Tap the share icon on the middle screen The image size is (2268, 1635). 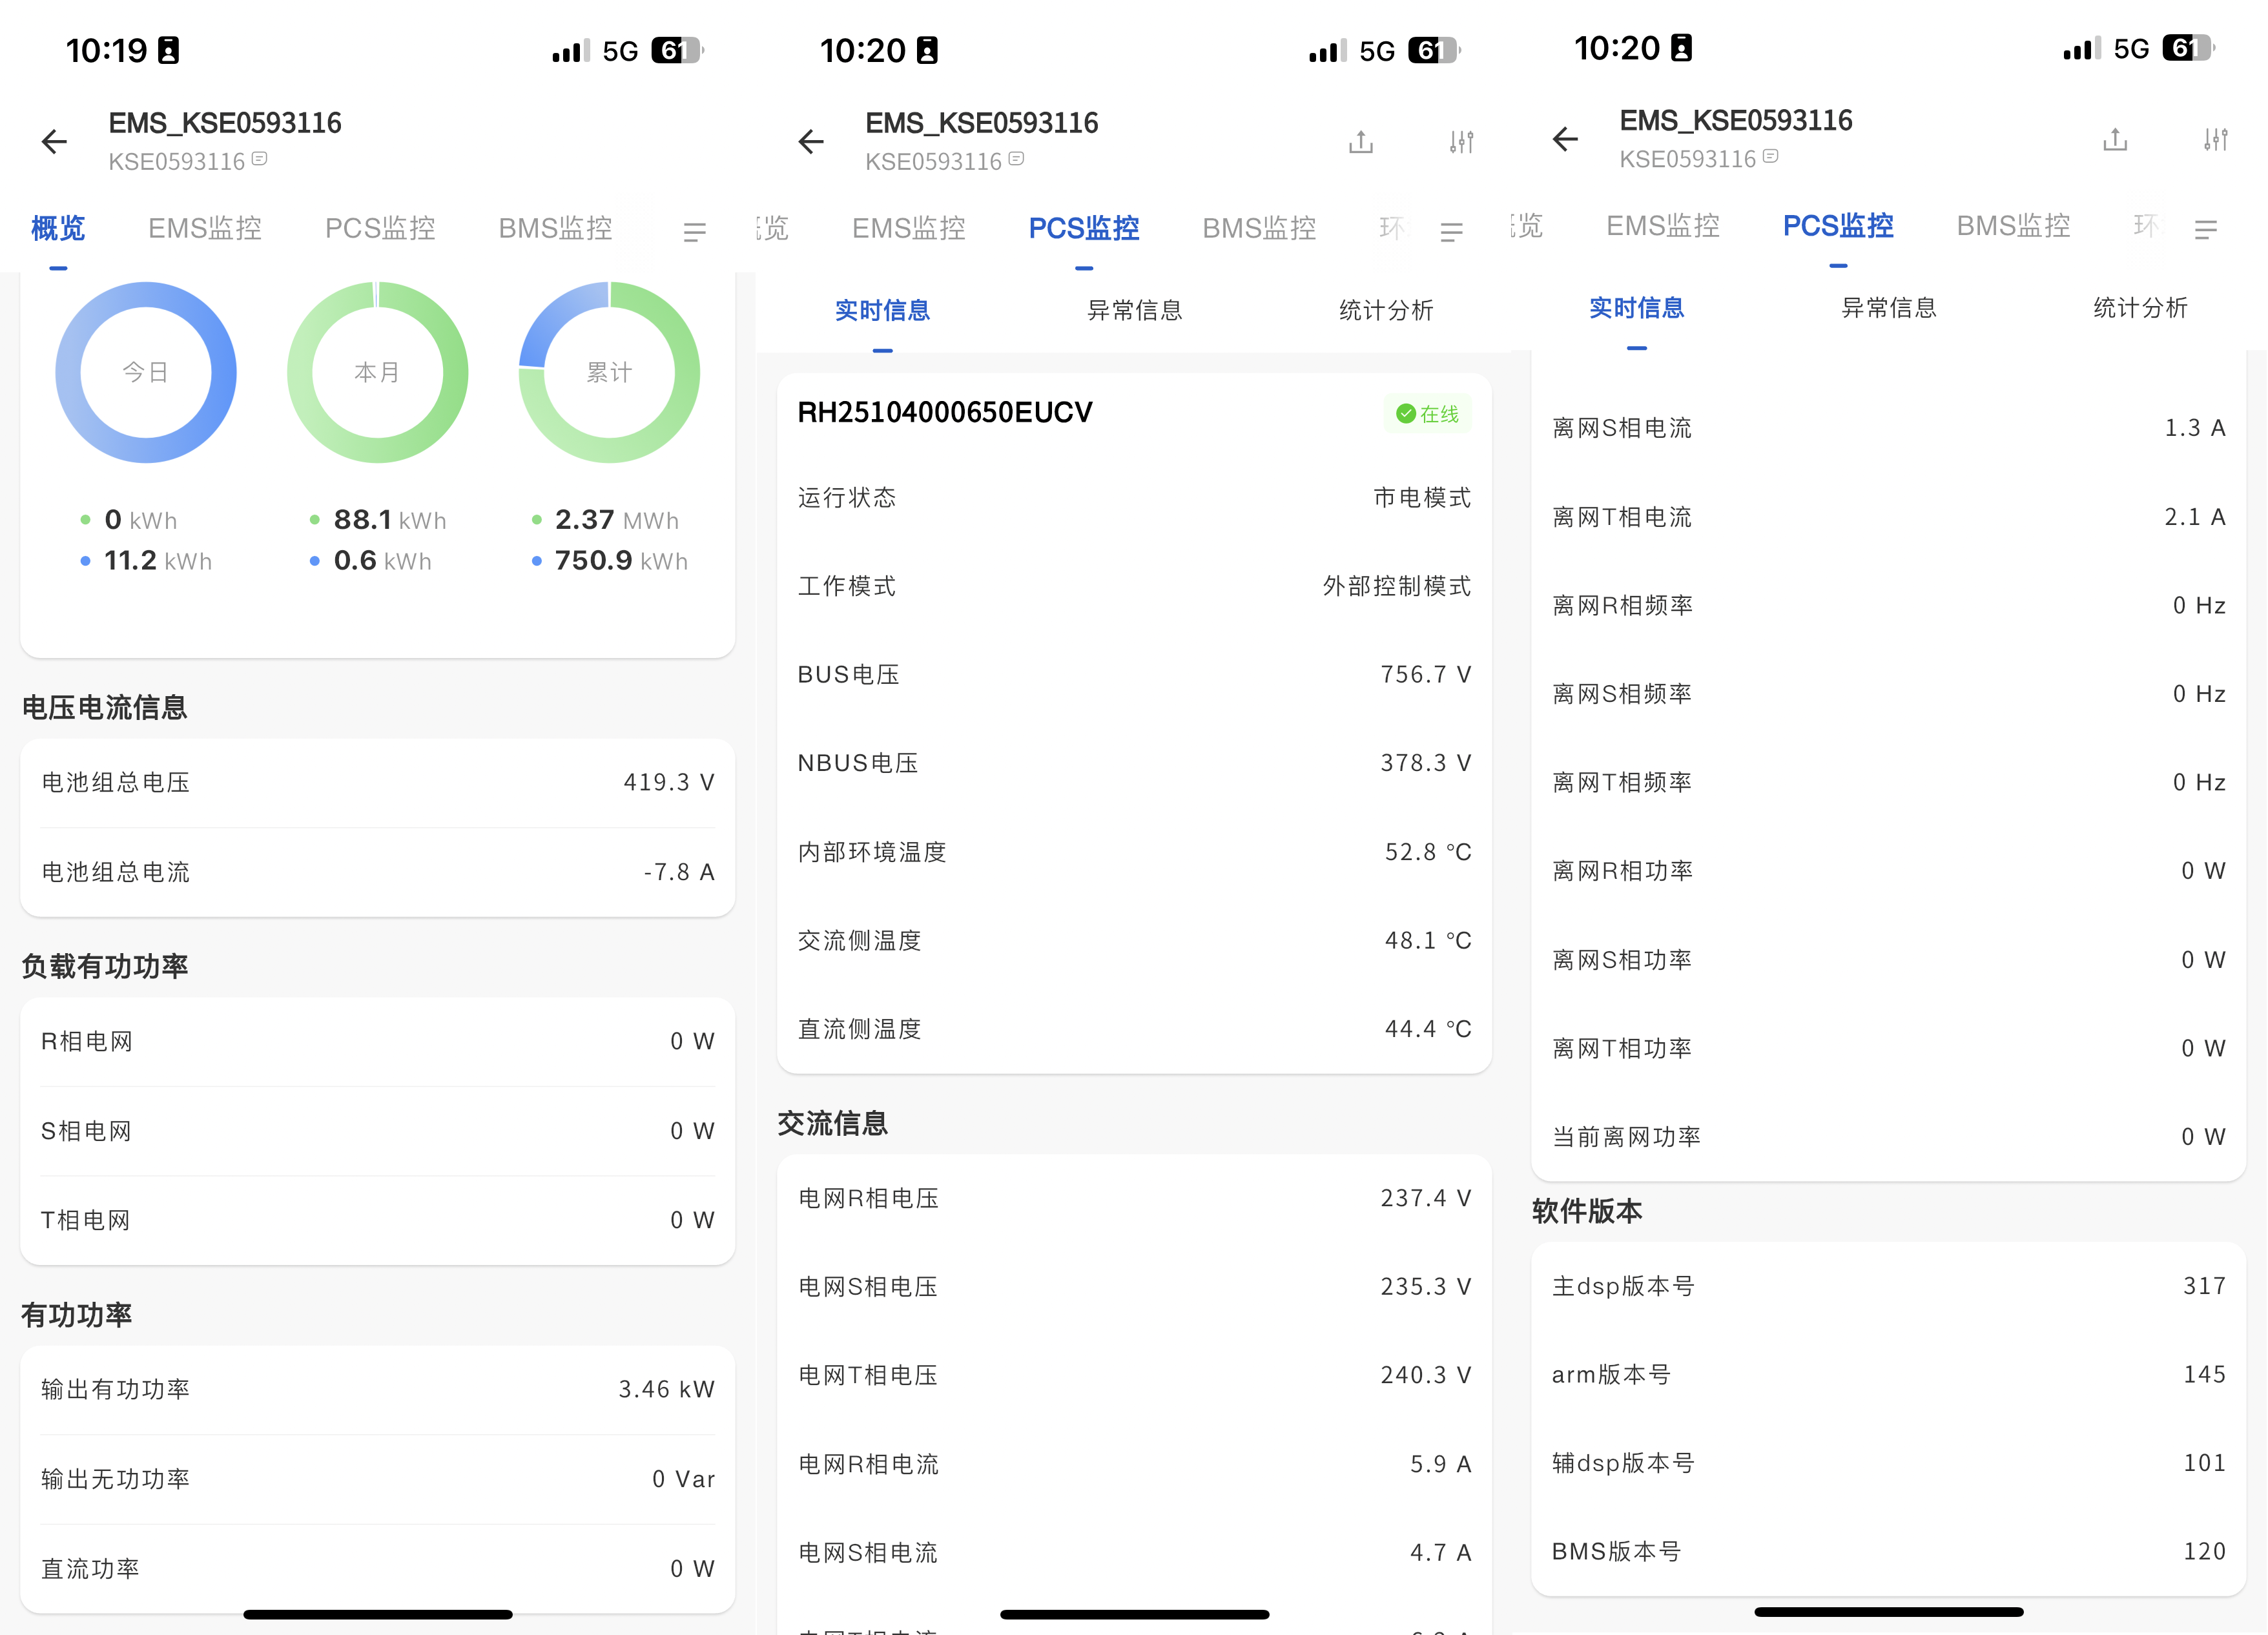pos(1360,142)
